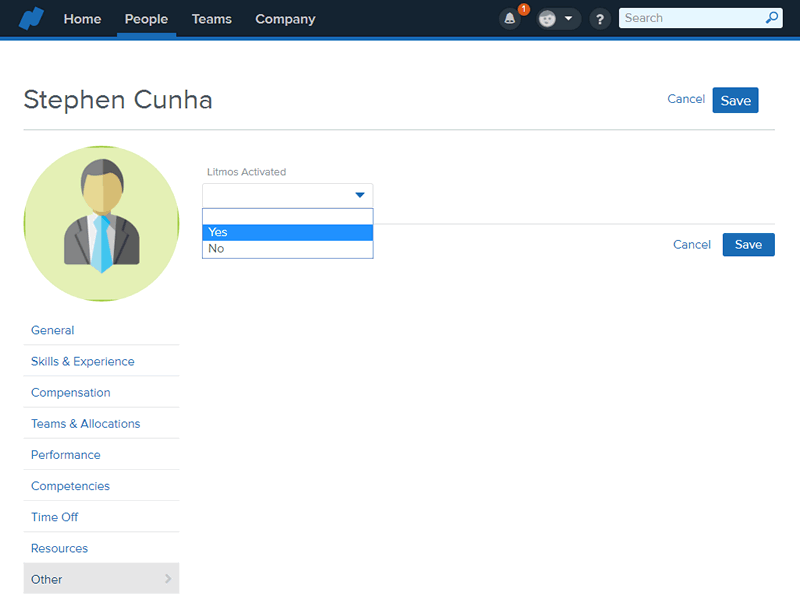
Task: Open the user avatar menu
Action: point(547,19)
